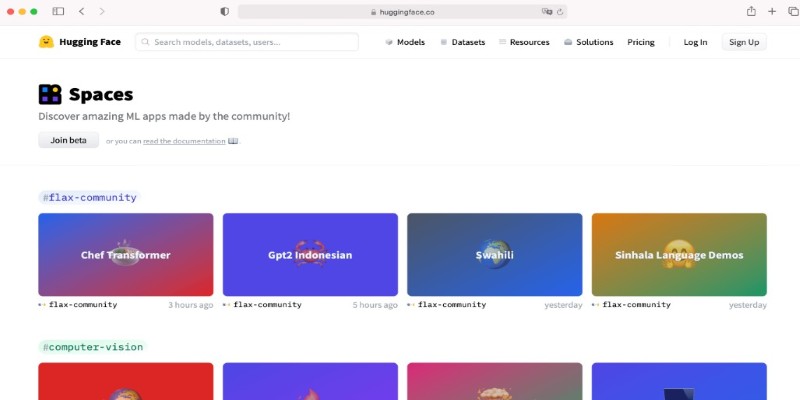The height and width of the screenshot is (400, 800).
Task: Open the Chef Transformer space card
Action: (126, 255)
